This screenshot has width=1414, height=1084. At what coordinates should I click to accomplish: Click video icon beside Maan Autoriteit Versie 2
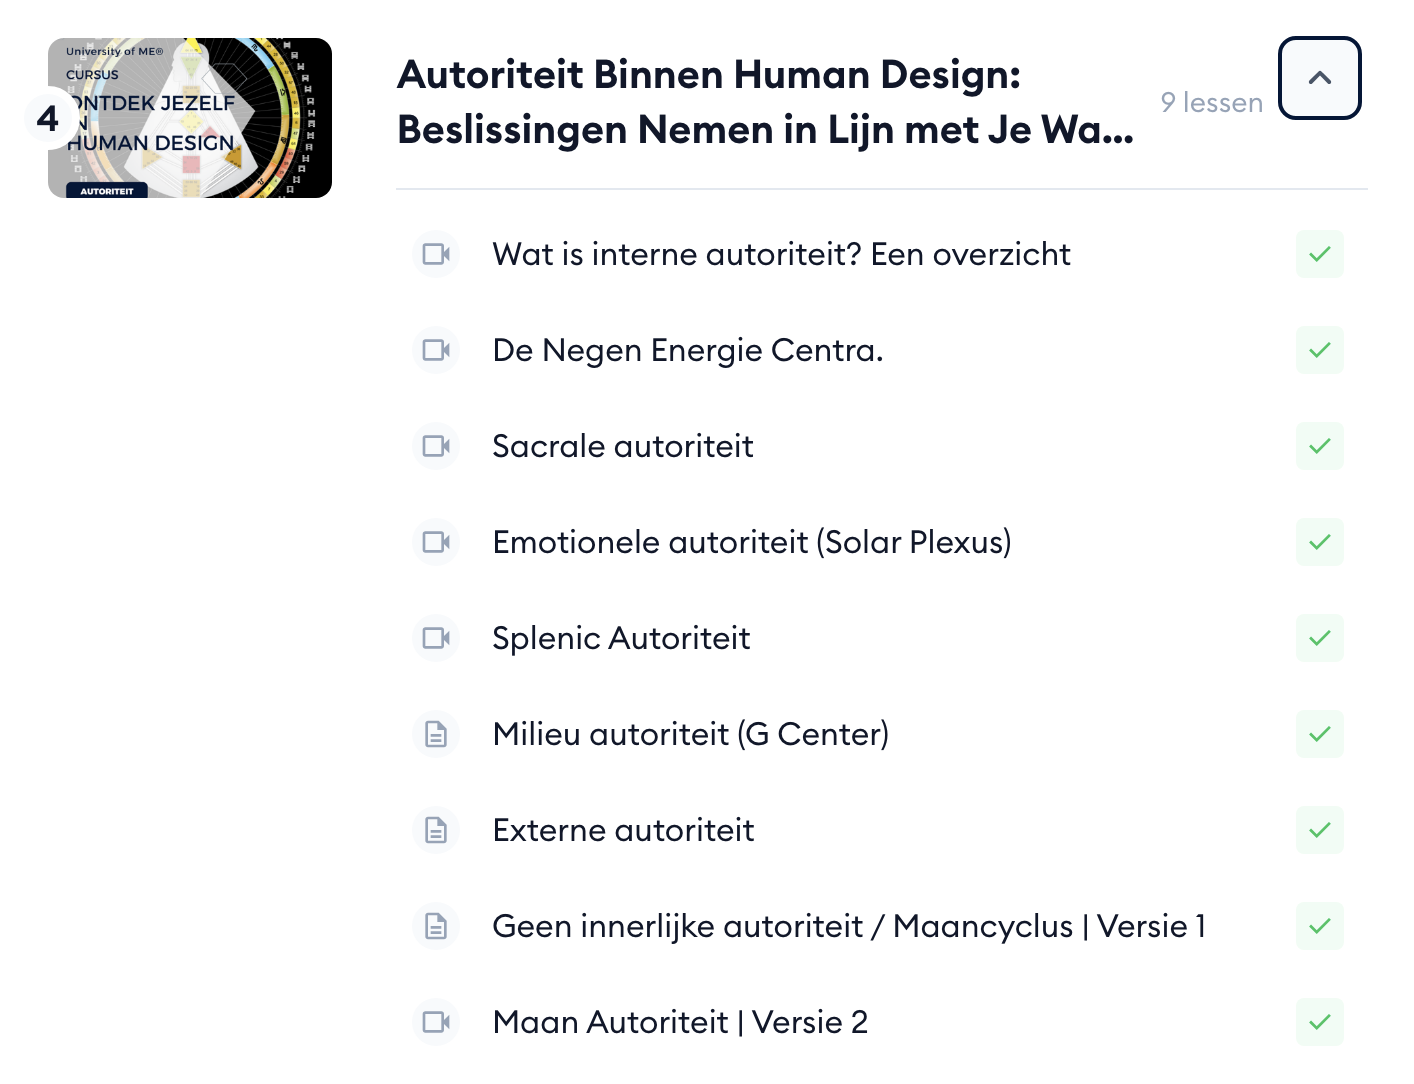pos(436,1022)
